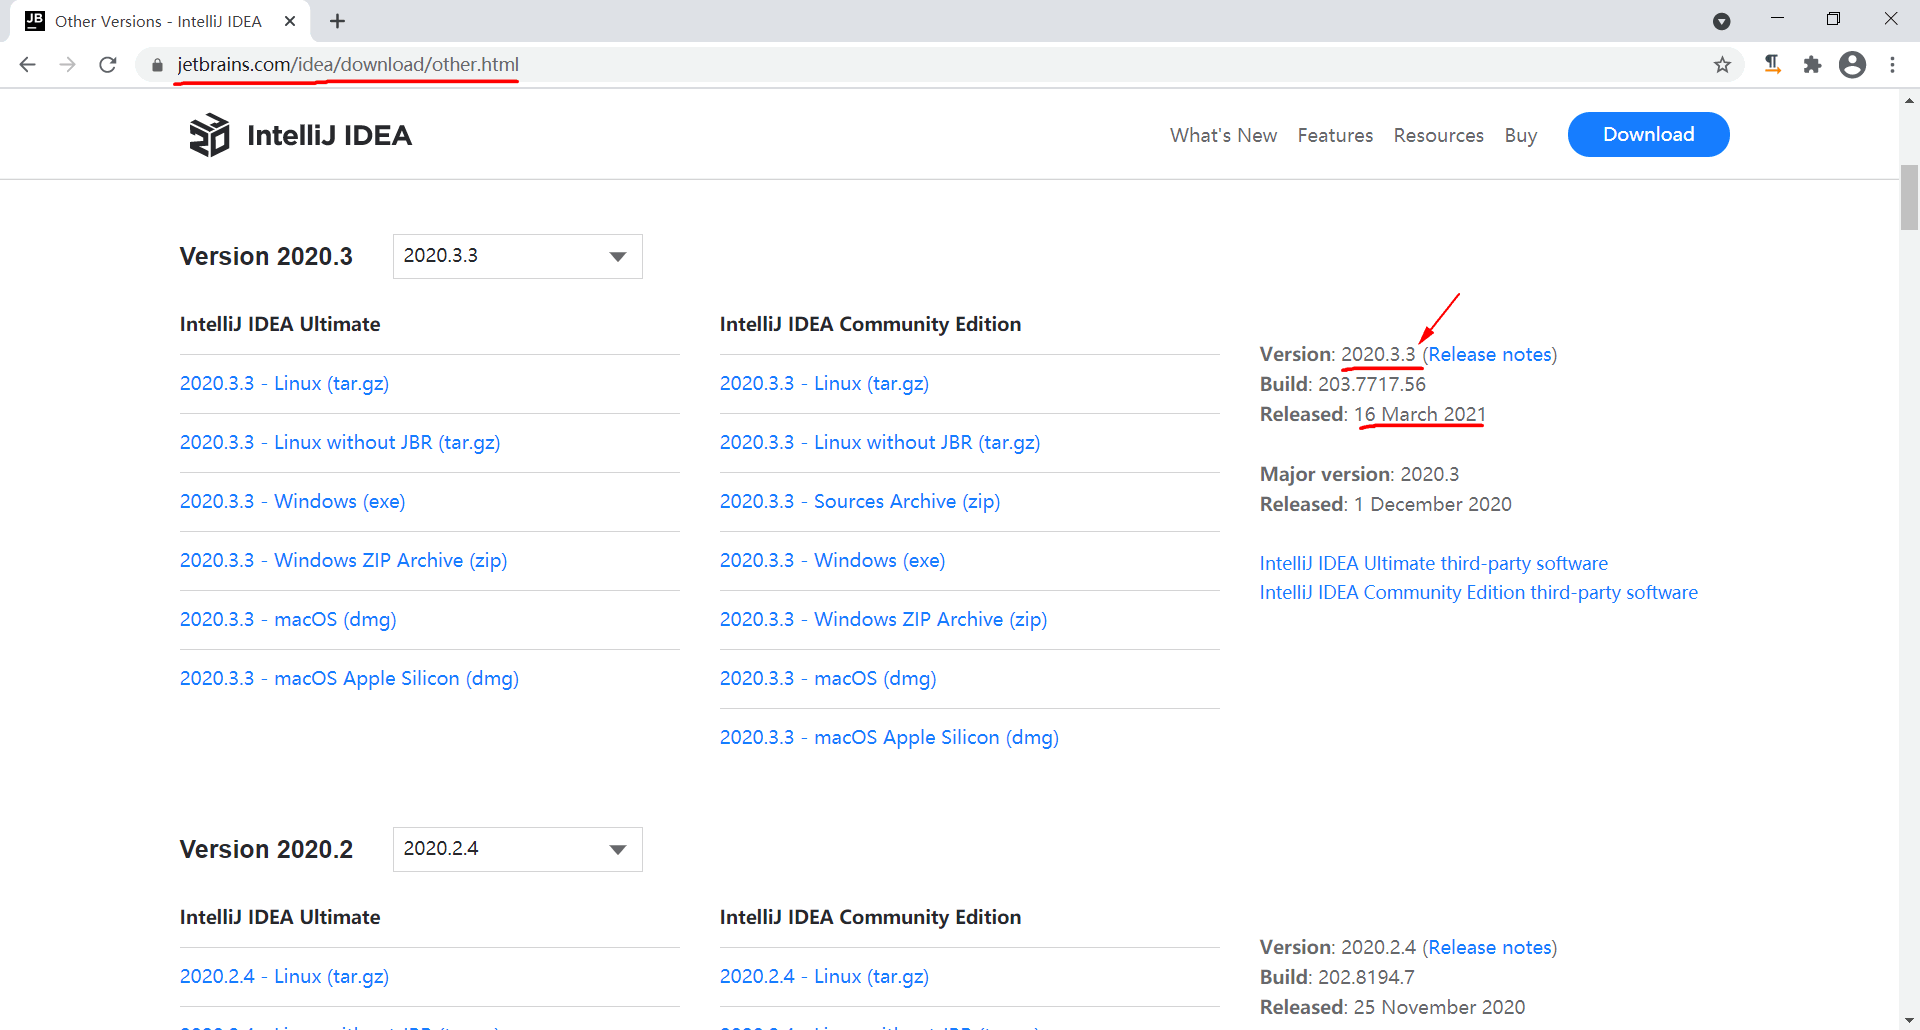Click the Version 2020.3 heading
The height and width of the screenshot is (1030, 1920).
[x=266, y=257]
